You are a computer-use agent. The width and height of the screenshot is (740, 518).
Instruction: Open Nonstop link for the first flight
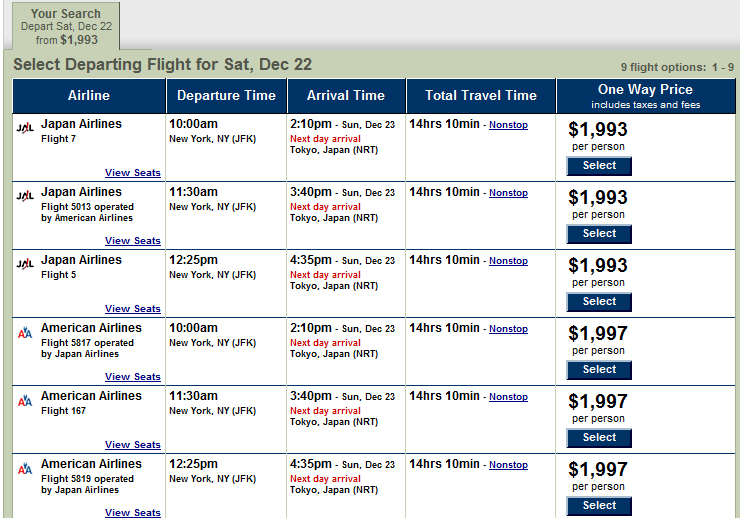tap(508, 125)
